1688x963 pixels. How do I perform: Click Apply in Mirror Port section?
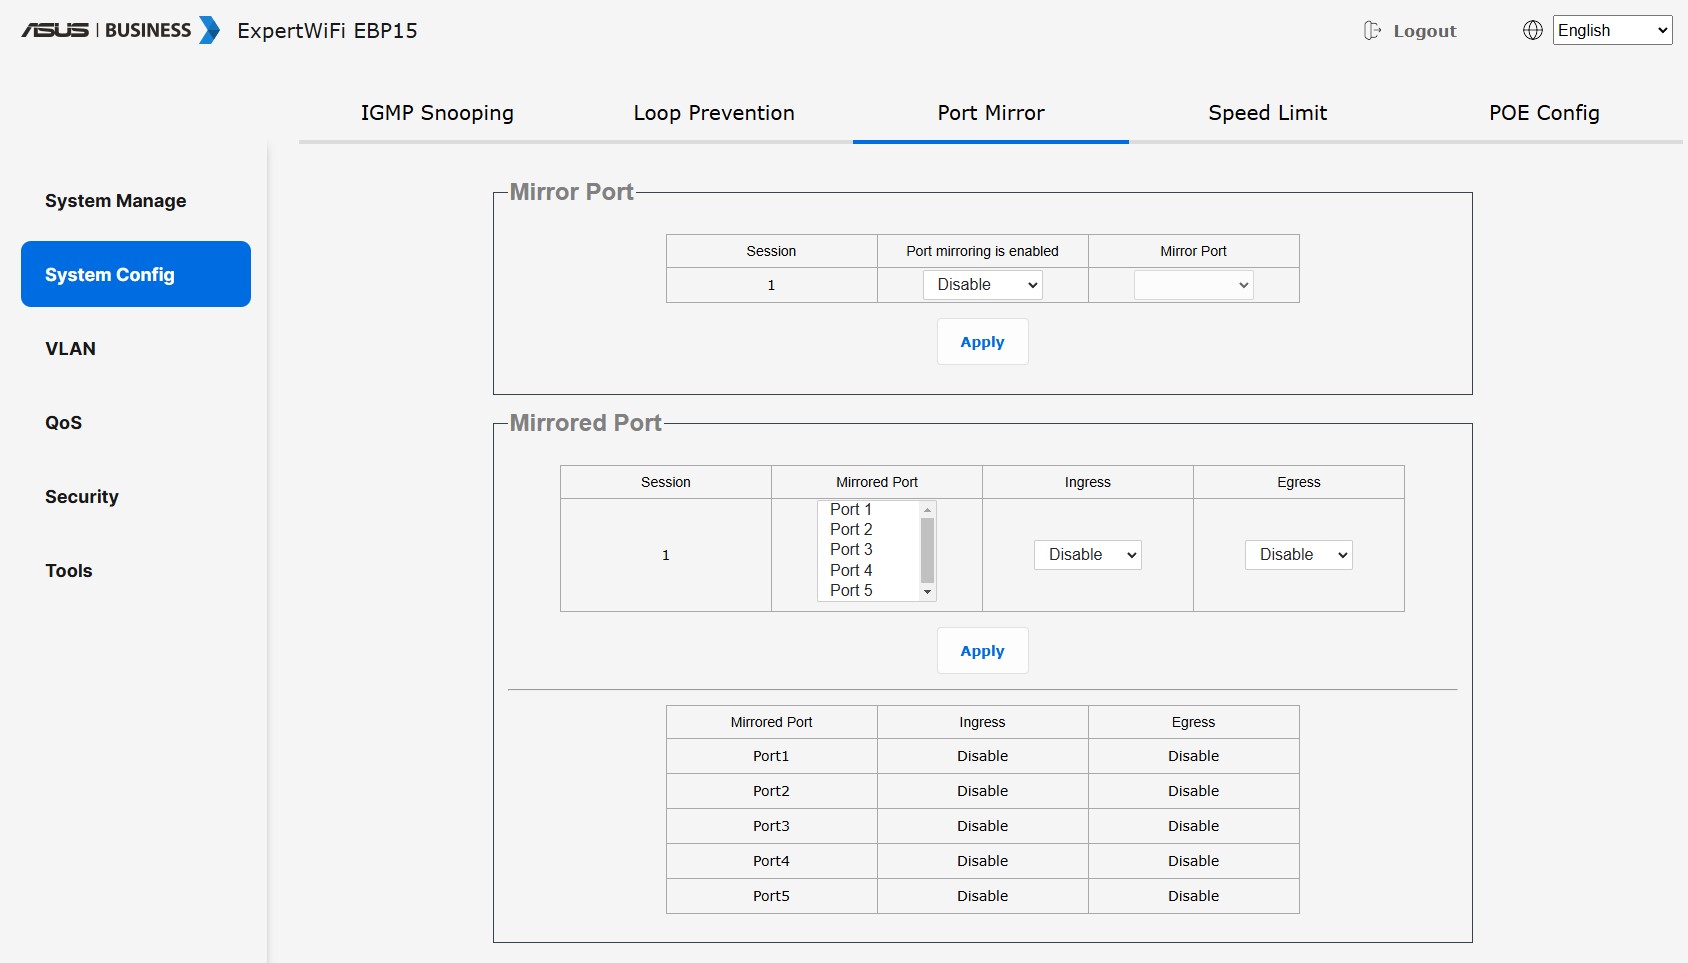[x=982, y=342]
